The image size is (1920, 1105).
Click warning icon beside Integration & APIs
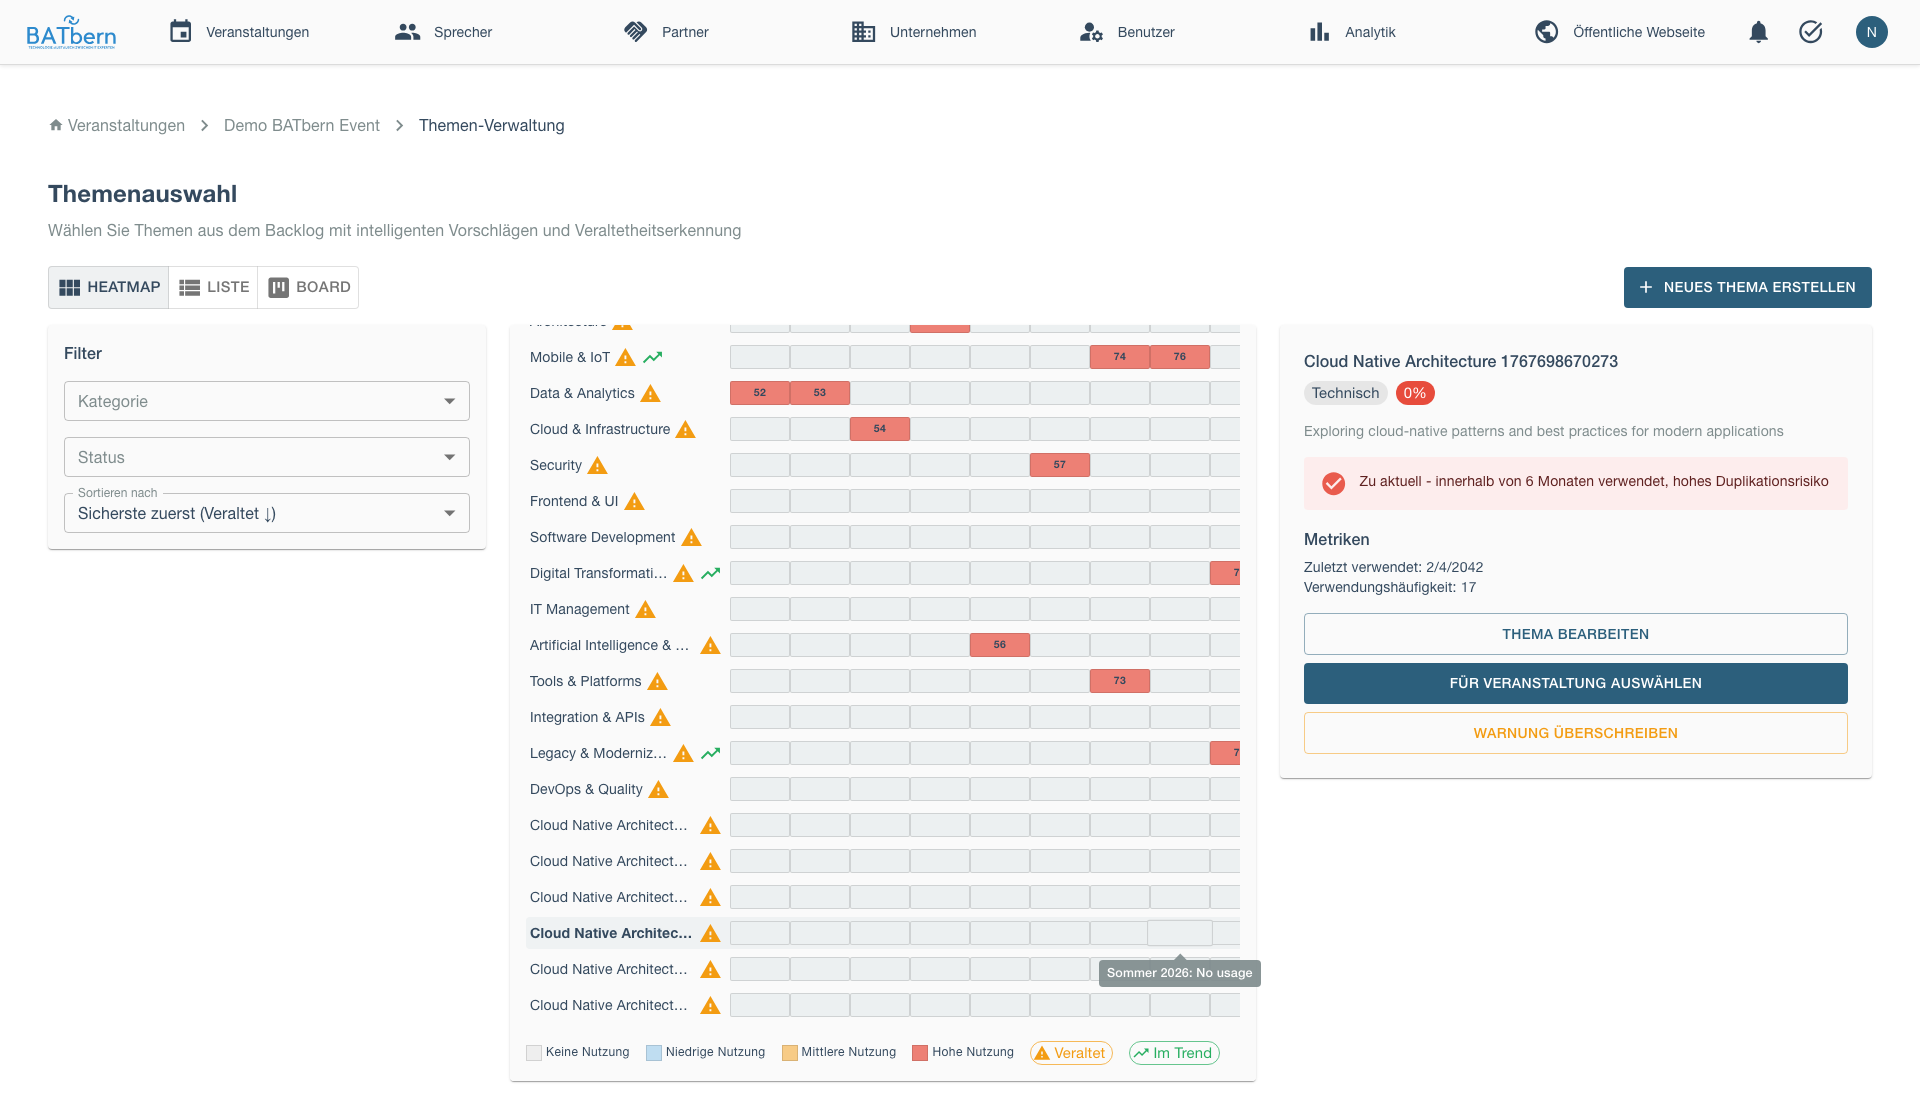pos(660,718)
